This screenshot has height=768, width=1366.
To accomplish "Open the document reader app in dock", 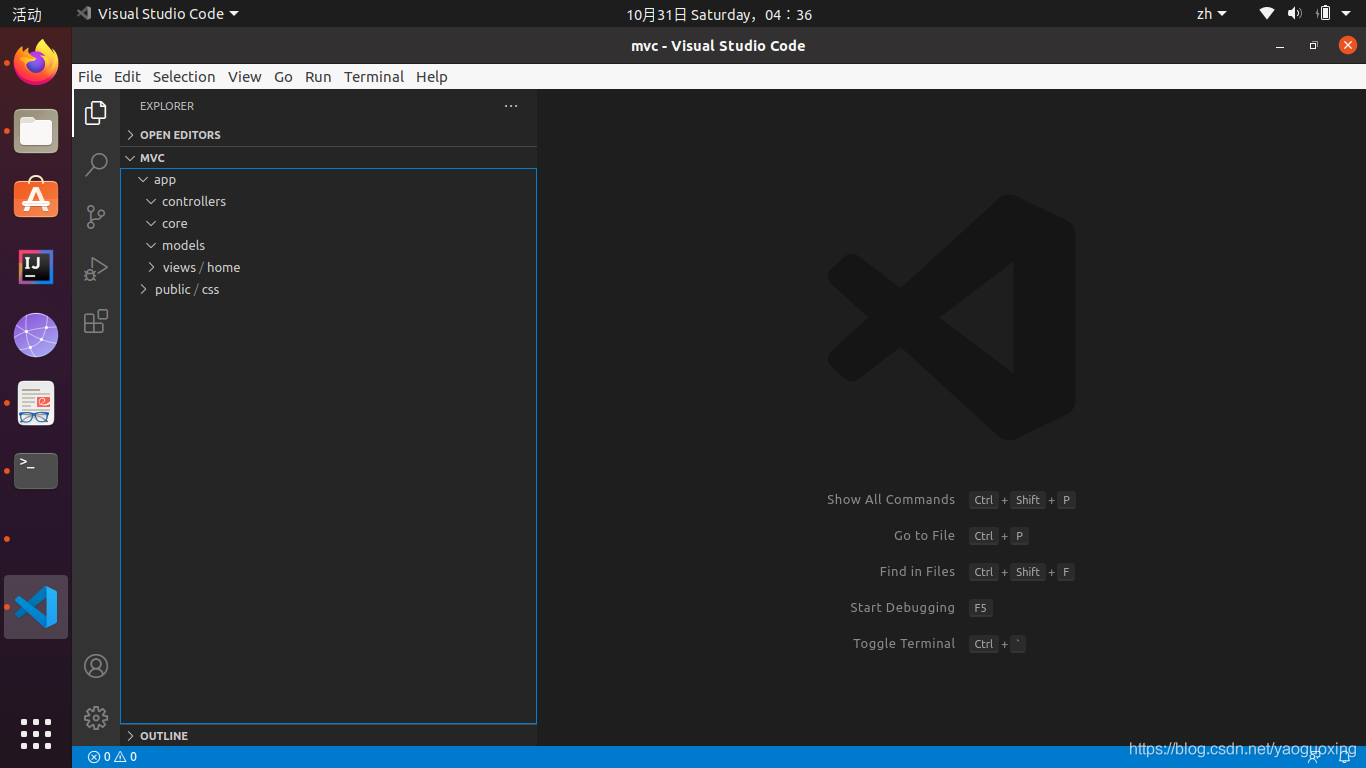I will [36, 403].
